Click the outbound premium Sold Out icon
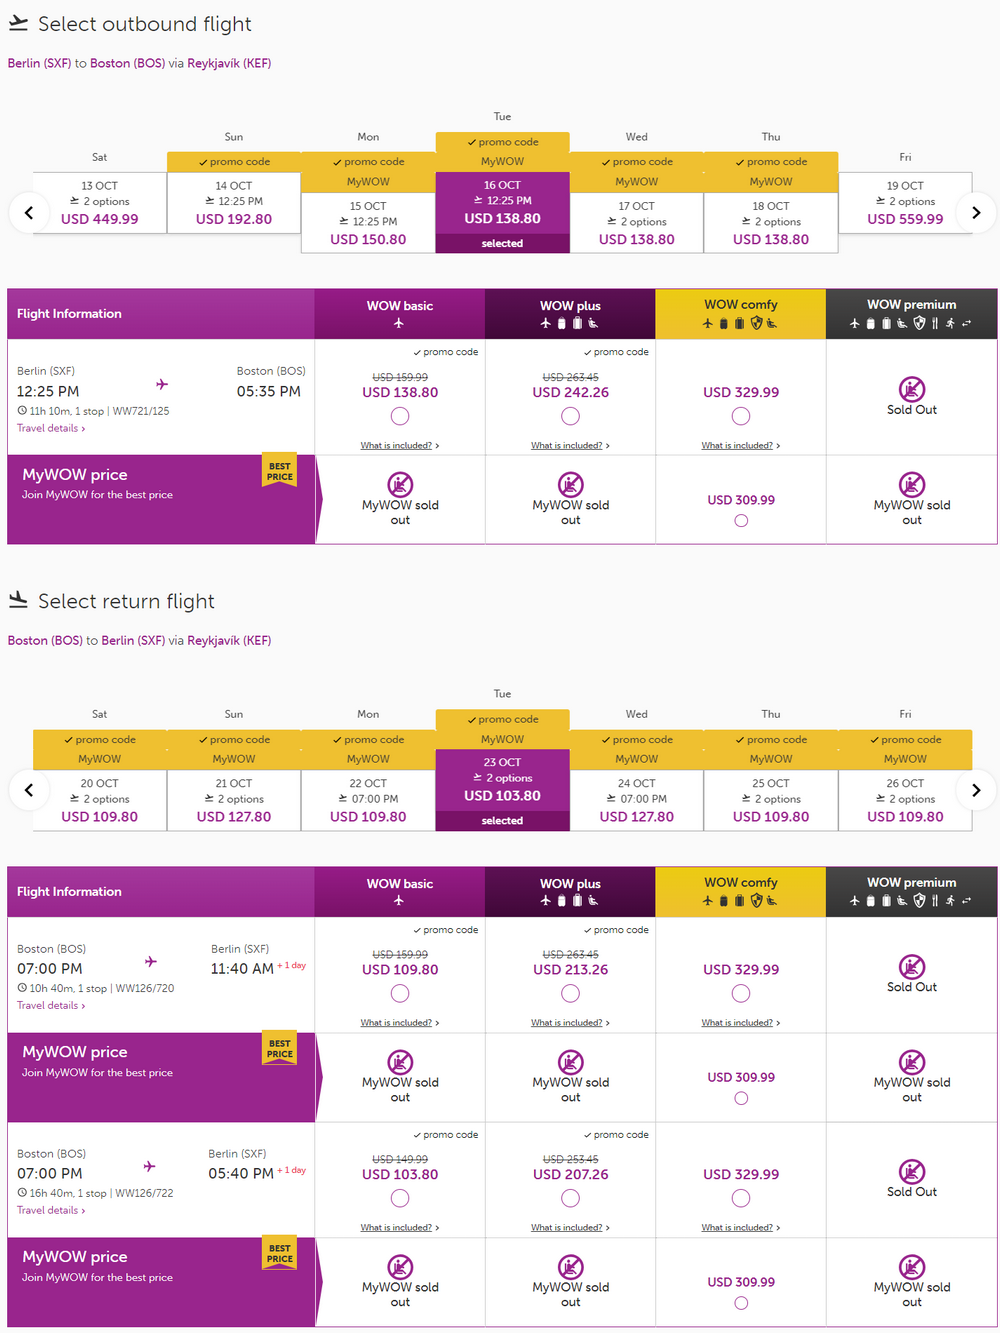Screen dimensions: 1000x1333 tap(912, 389)
